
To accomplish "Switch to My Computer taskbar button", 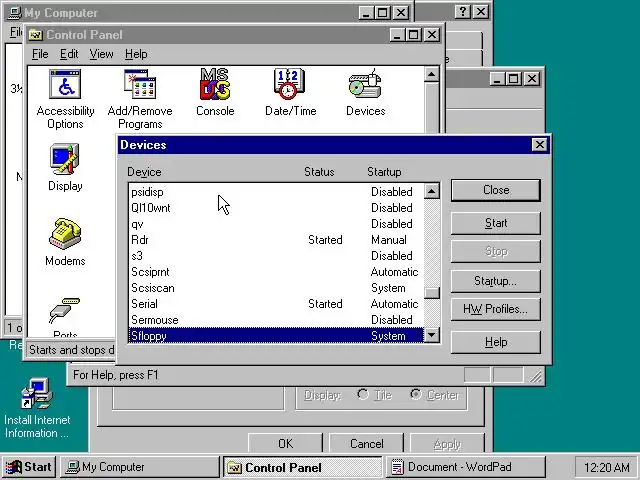I will click(x=140, y=467).
